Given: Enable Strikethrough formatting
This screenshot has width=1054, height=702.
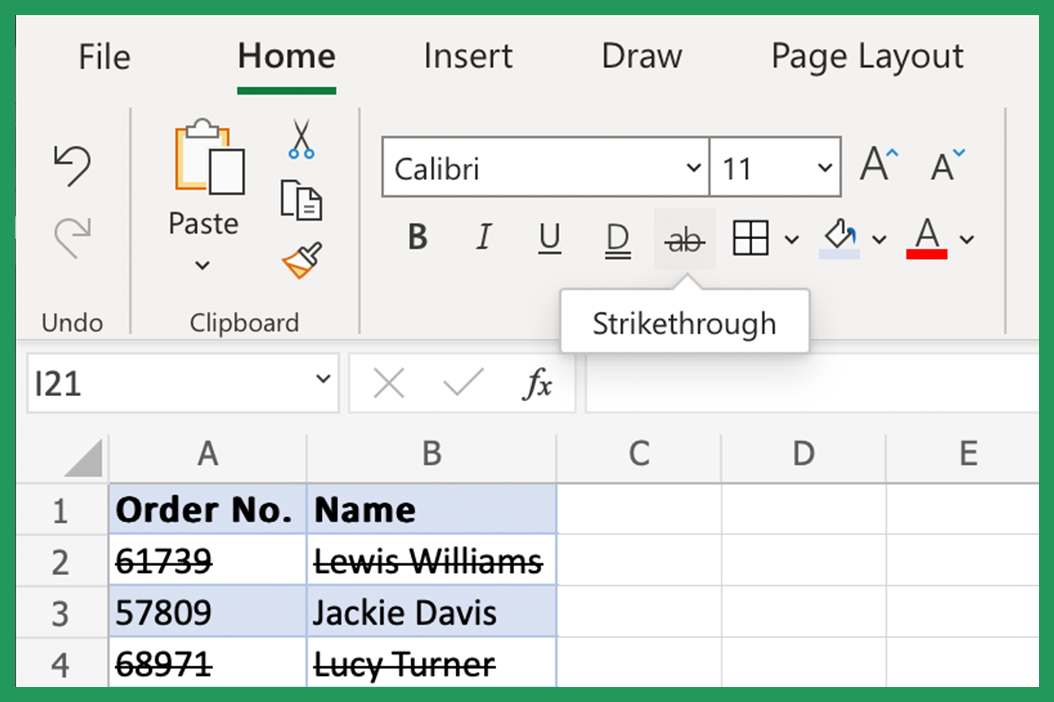Looking at the screenshot, I should click(684, 238).
